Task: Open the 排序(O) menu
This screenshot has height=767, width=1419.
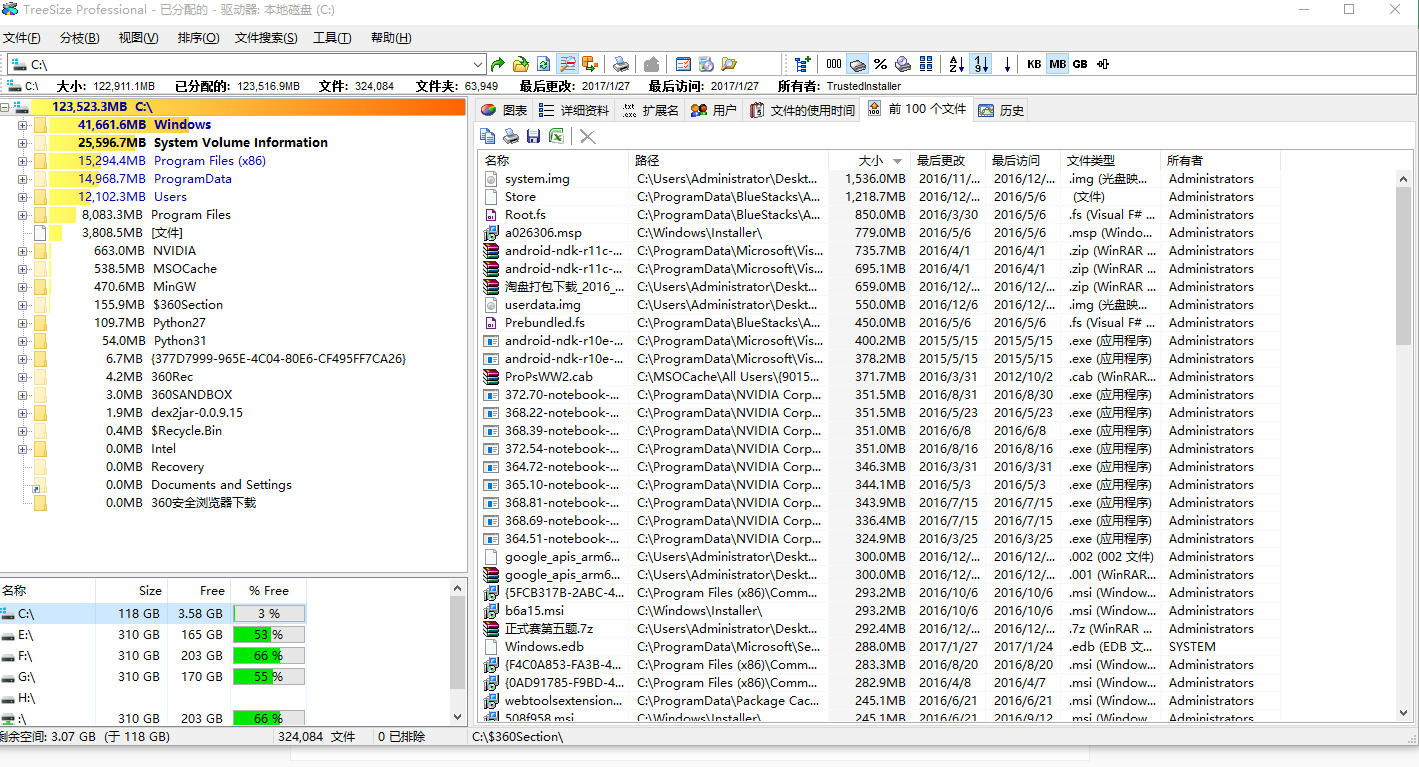Action: (198, 38)
